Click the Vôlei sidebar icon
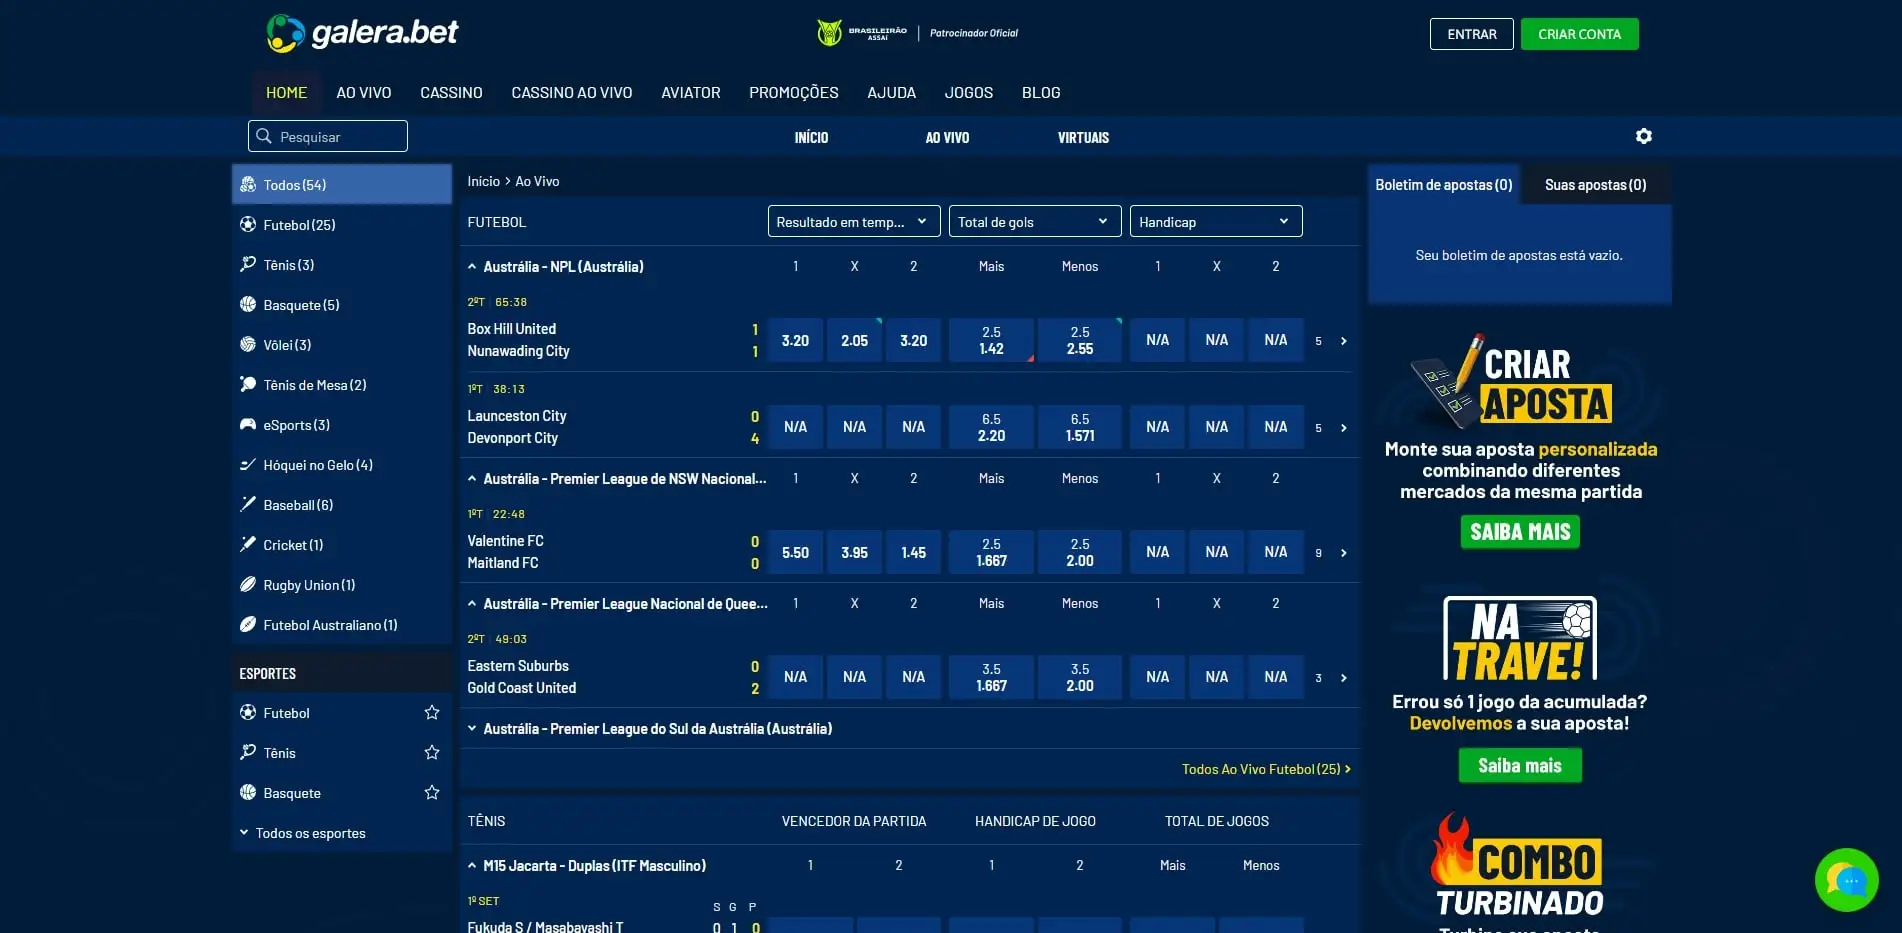The width and height of the screenshot is (1902, 933). pos(247,344)
